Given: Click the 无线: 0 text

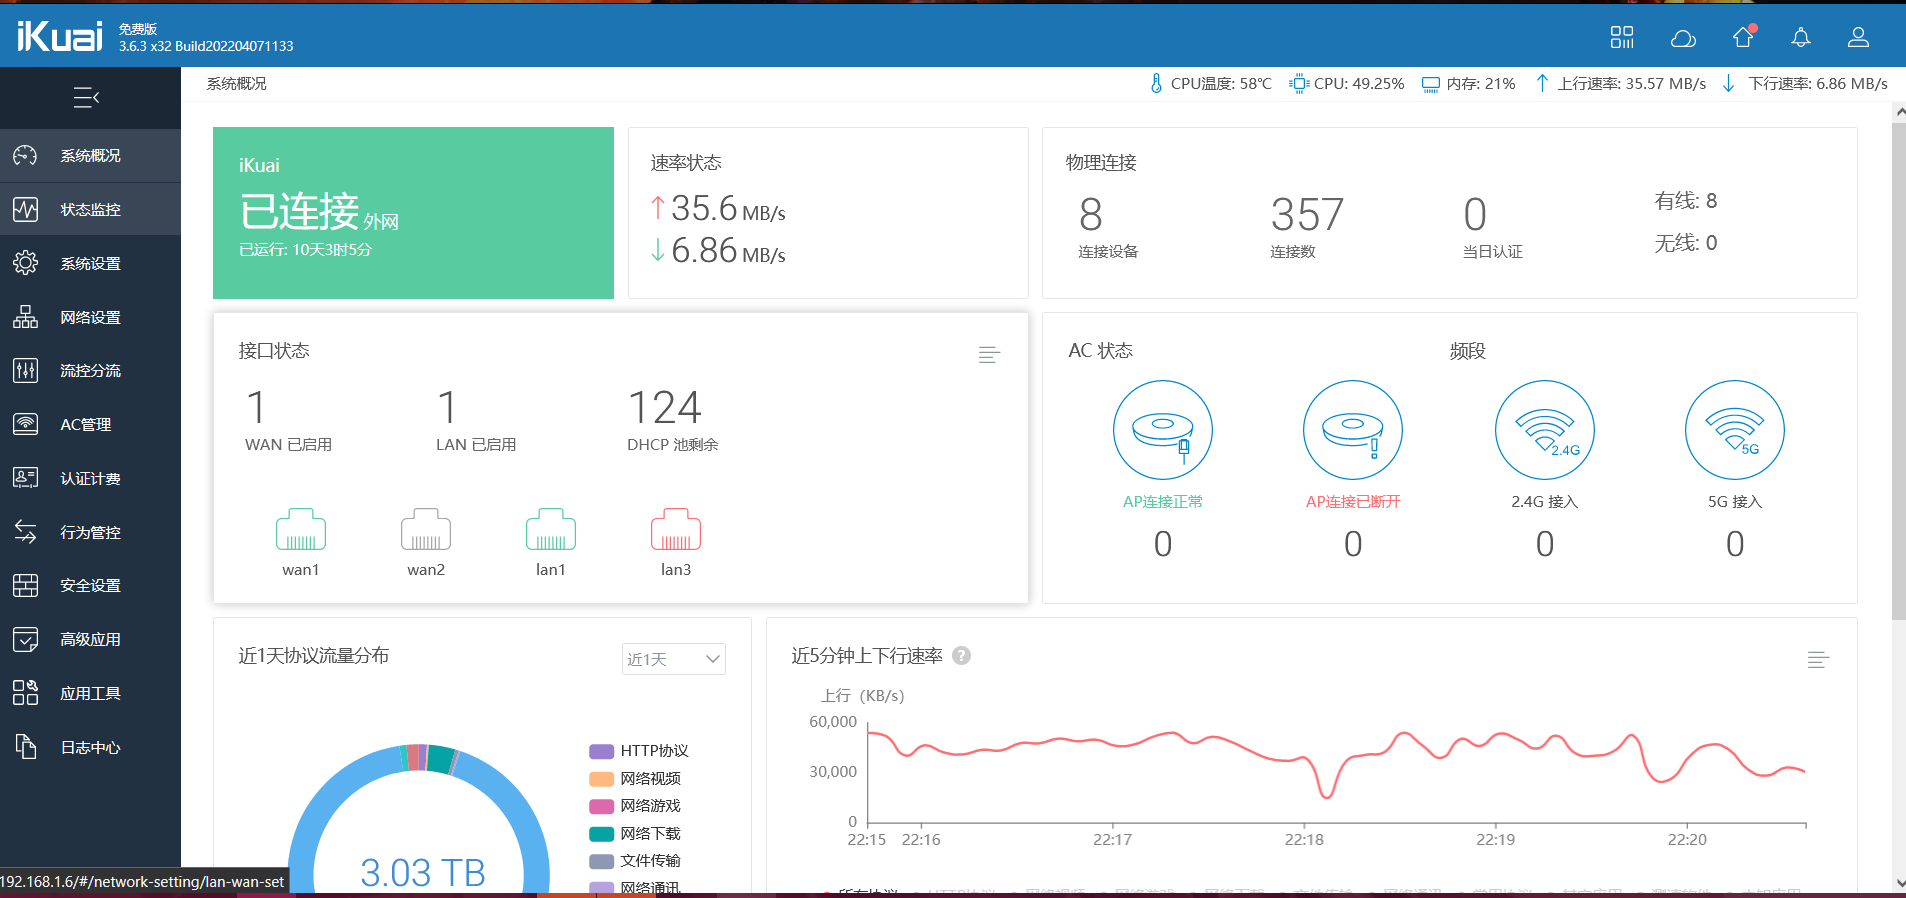Looking at the screenshot, I should [1686, 243].
